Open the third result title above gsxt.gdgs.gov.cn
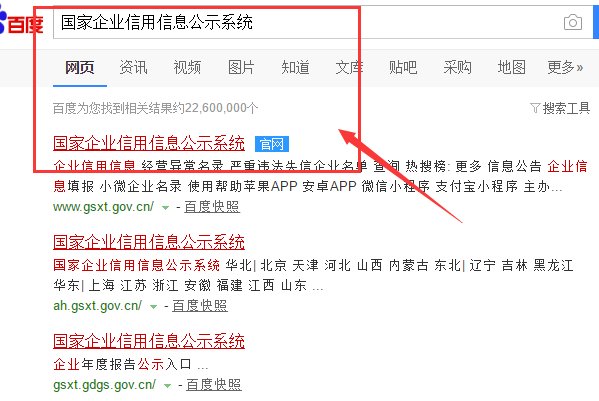Image resolution: width=599 pixels, height=401 pixels. 149,341
